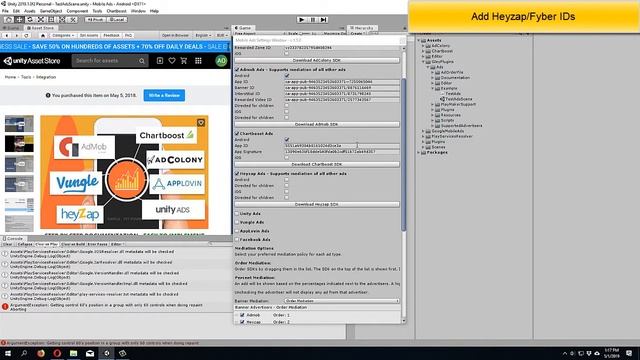
Task: Toggle Android checkbox under Admob Ads
Action: point(287,76)
